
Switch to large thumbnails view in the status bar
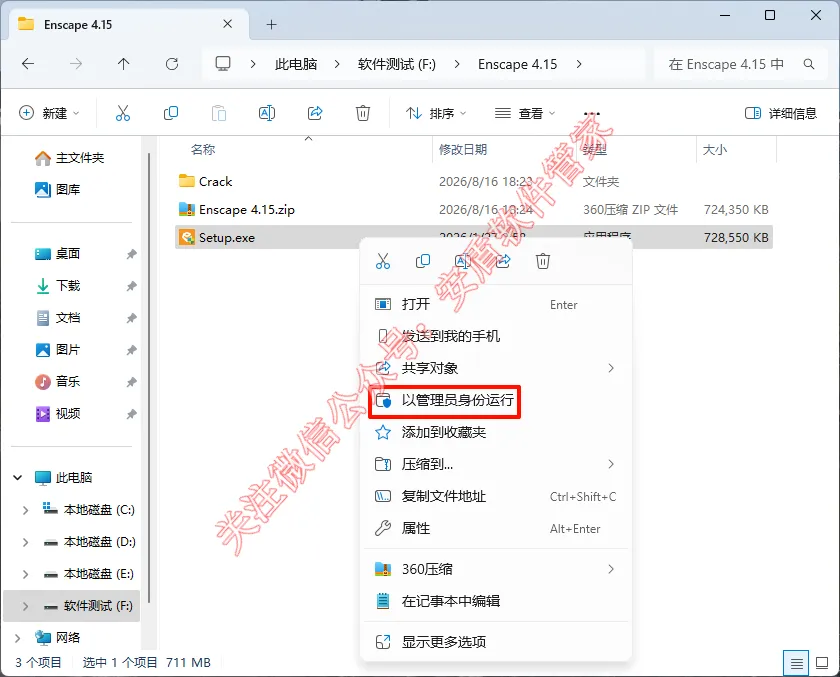pyautogui.click(x=822, y=663)
